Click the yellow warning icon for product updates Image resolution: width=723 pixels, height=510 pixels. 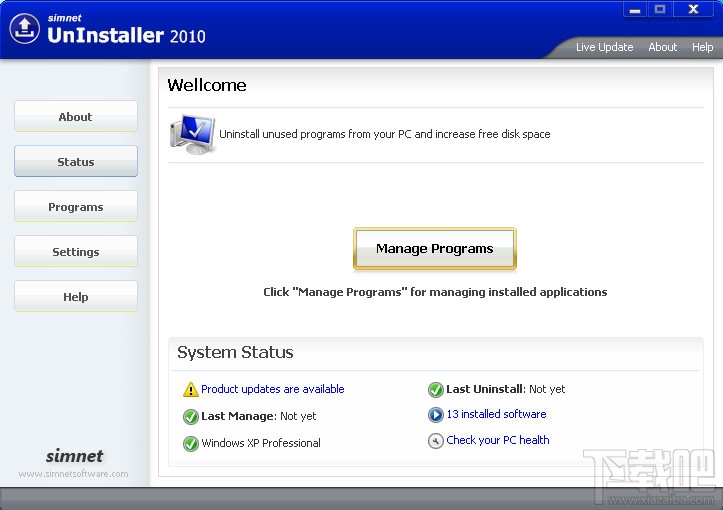click(190, 390)
